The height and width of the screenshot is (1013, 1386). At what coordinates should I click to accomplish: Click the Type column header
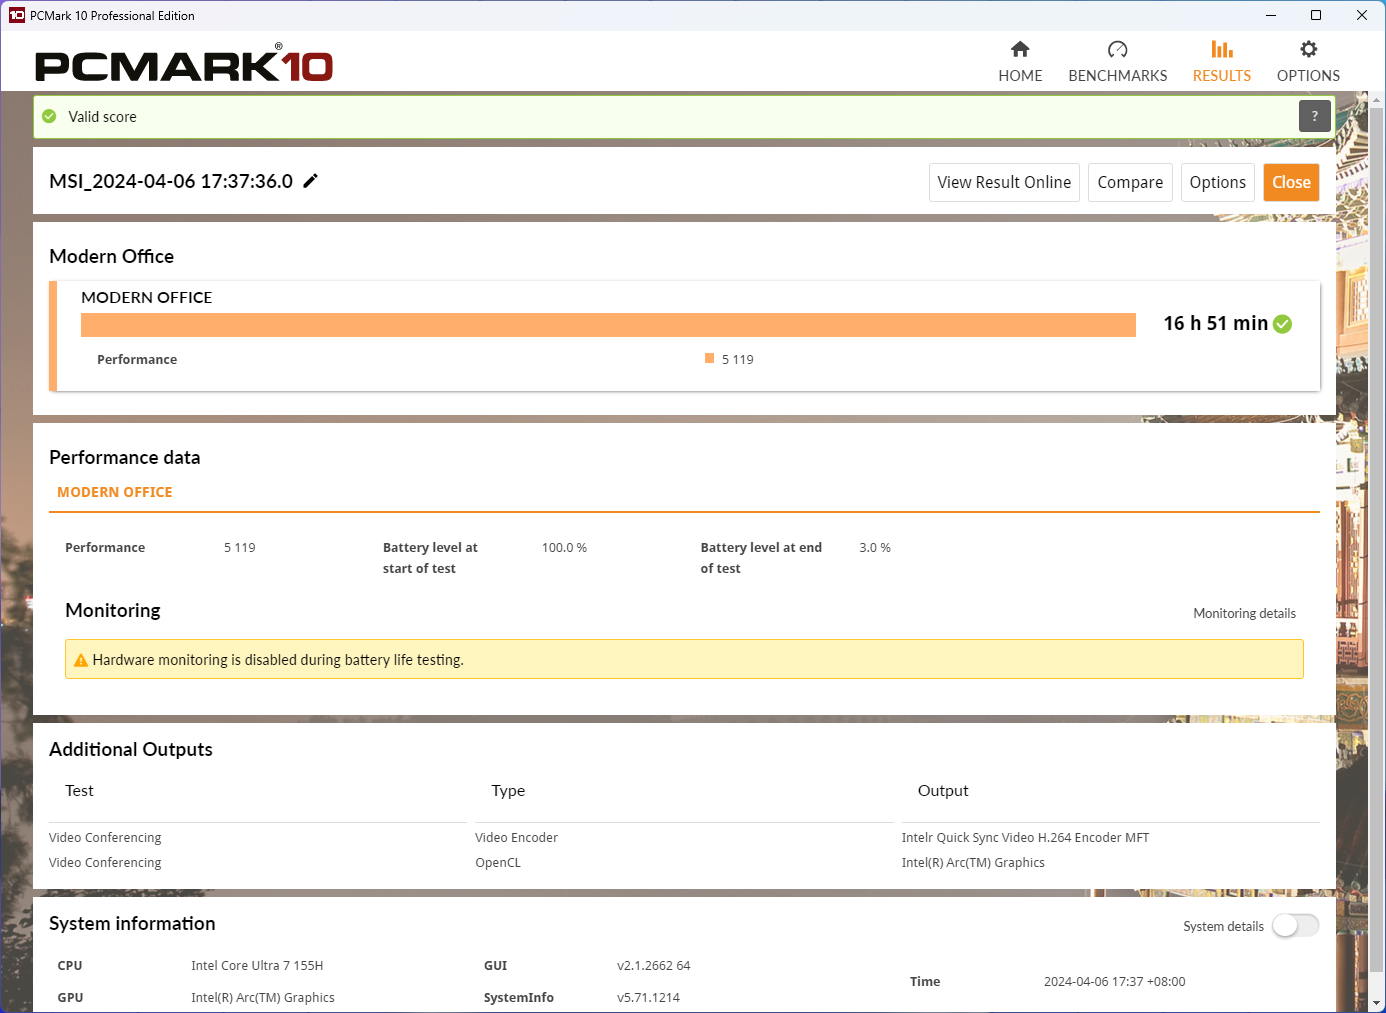(x=508, y=790)
